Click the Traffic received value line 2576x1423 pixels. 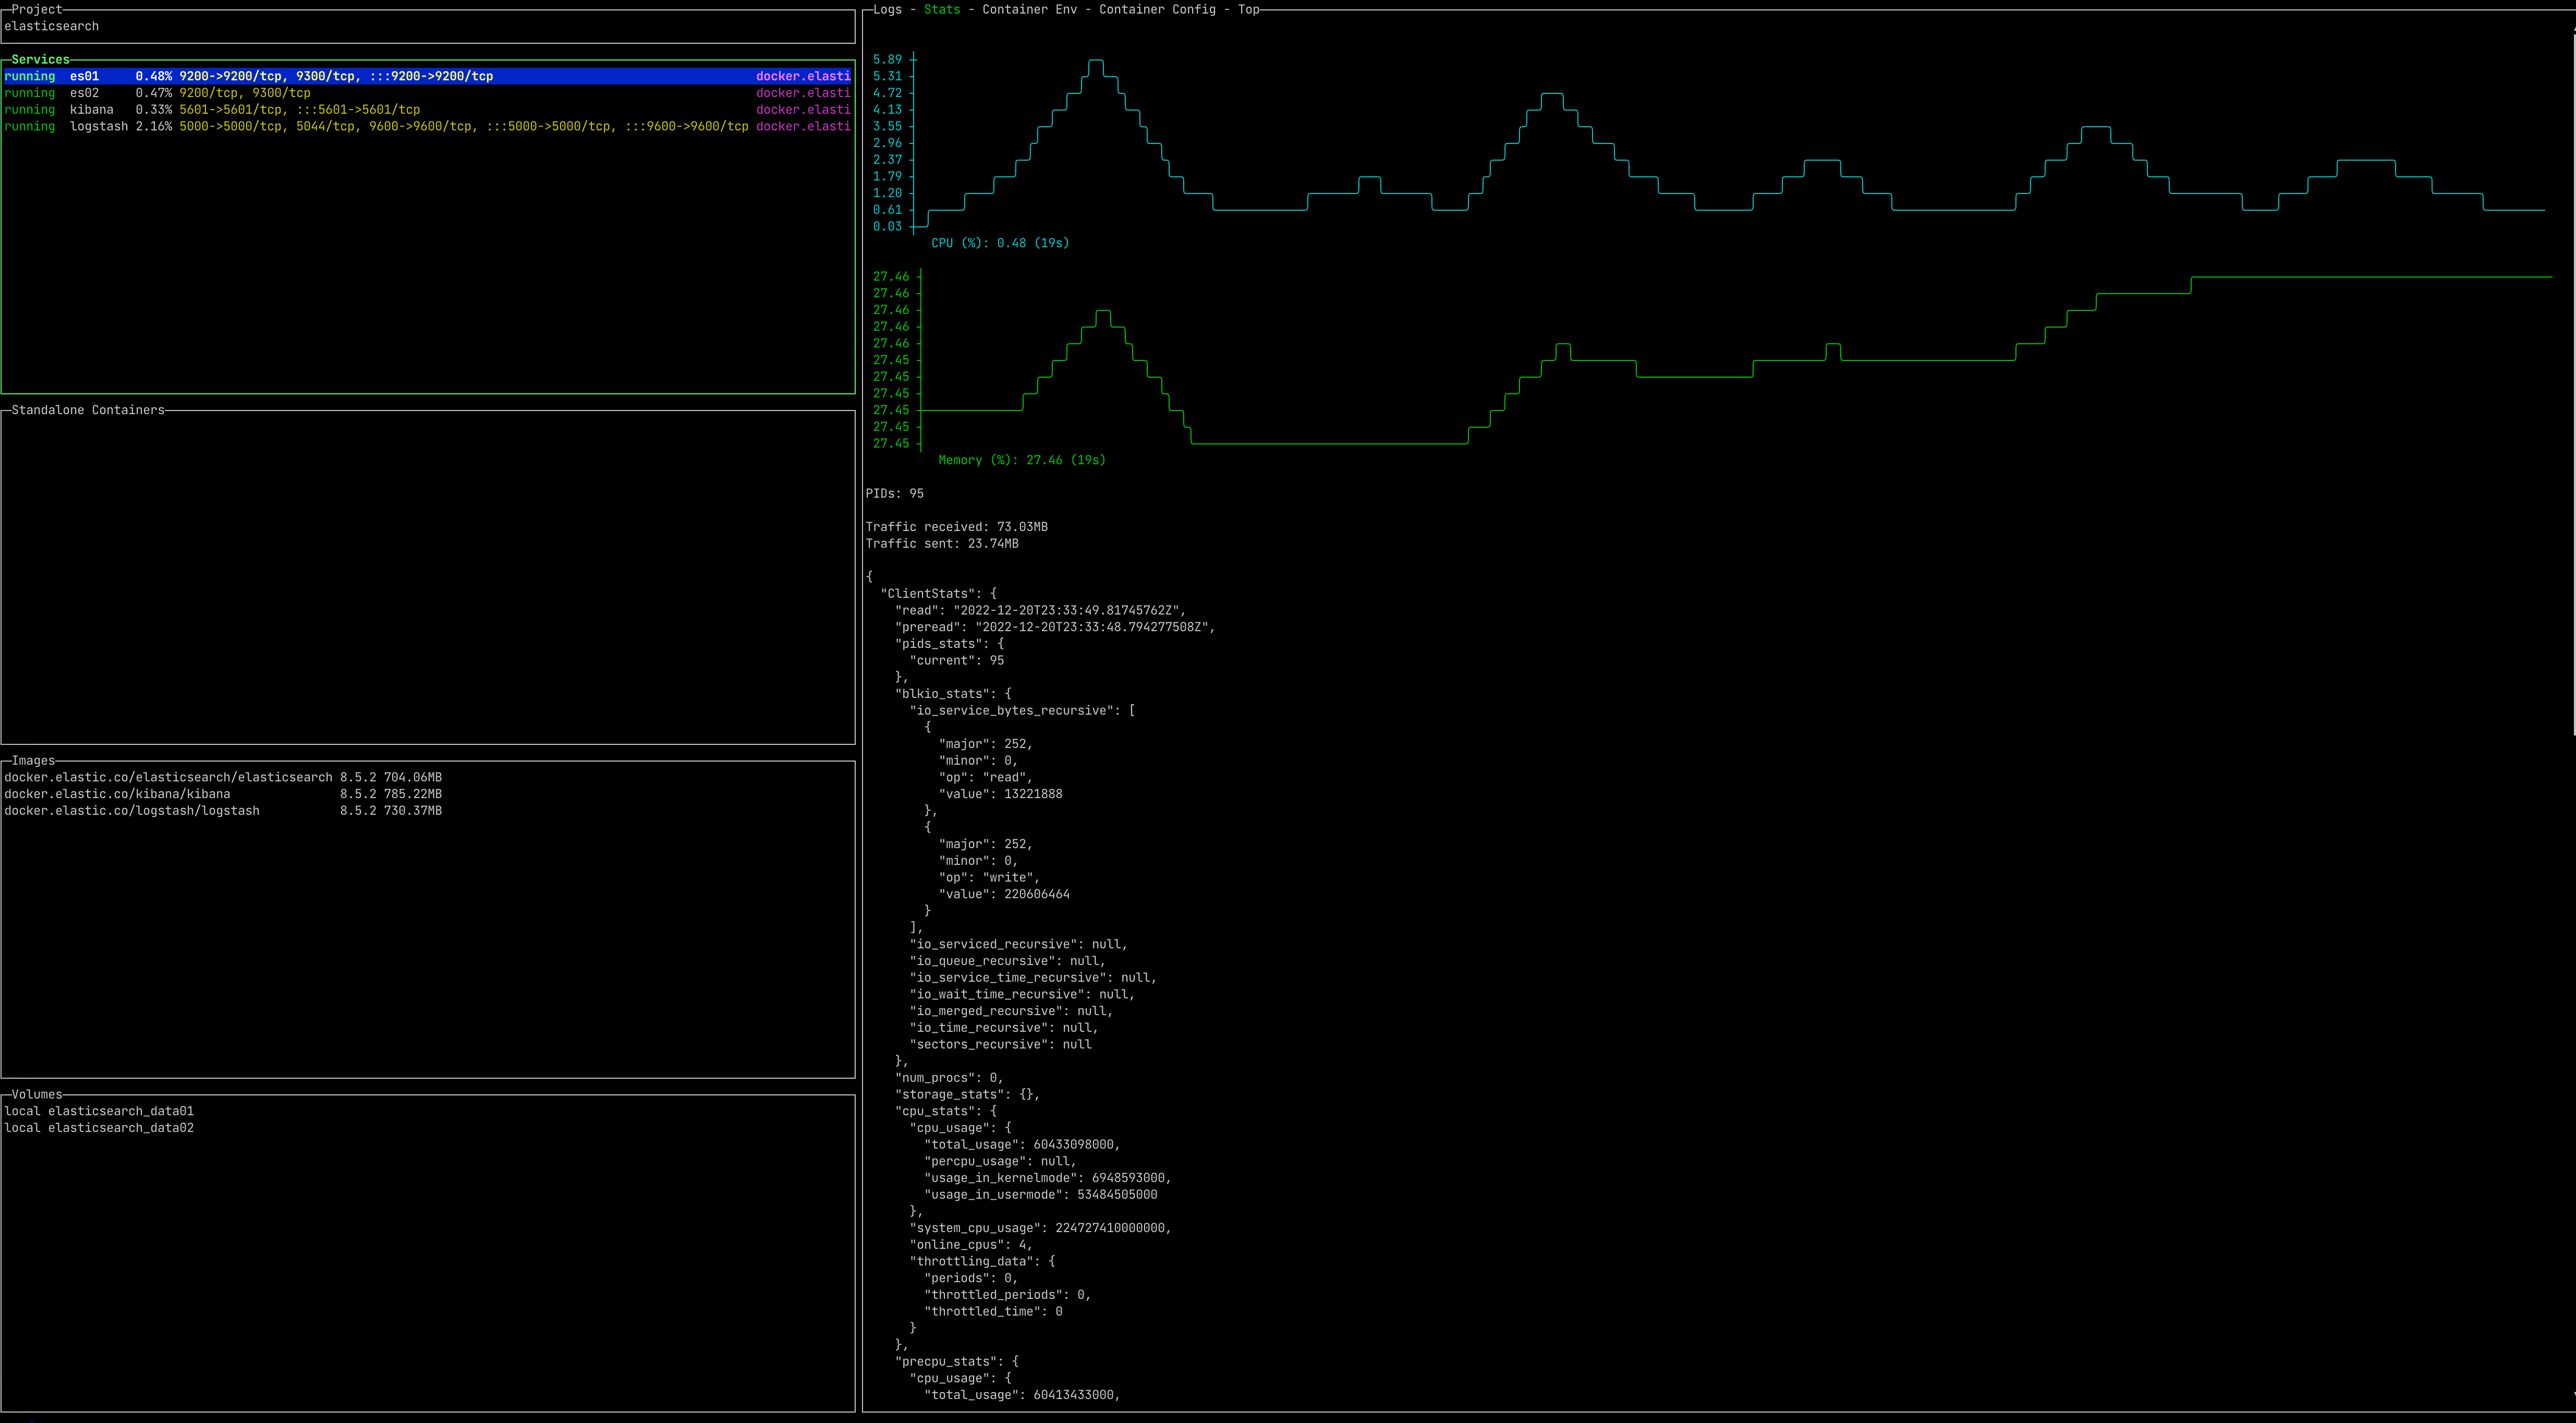957,527
